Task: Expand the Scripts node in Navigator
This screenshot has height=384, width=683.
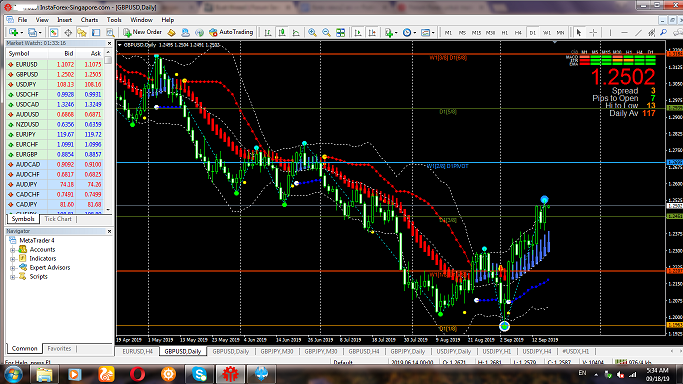Action: (13, 277)
